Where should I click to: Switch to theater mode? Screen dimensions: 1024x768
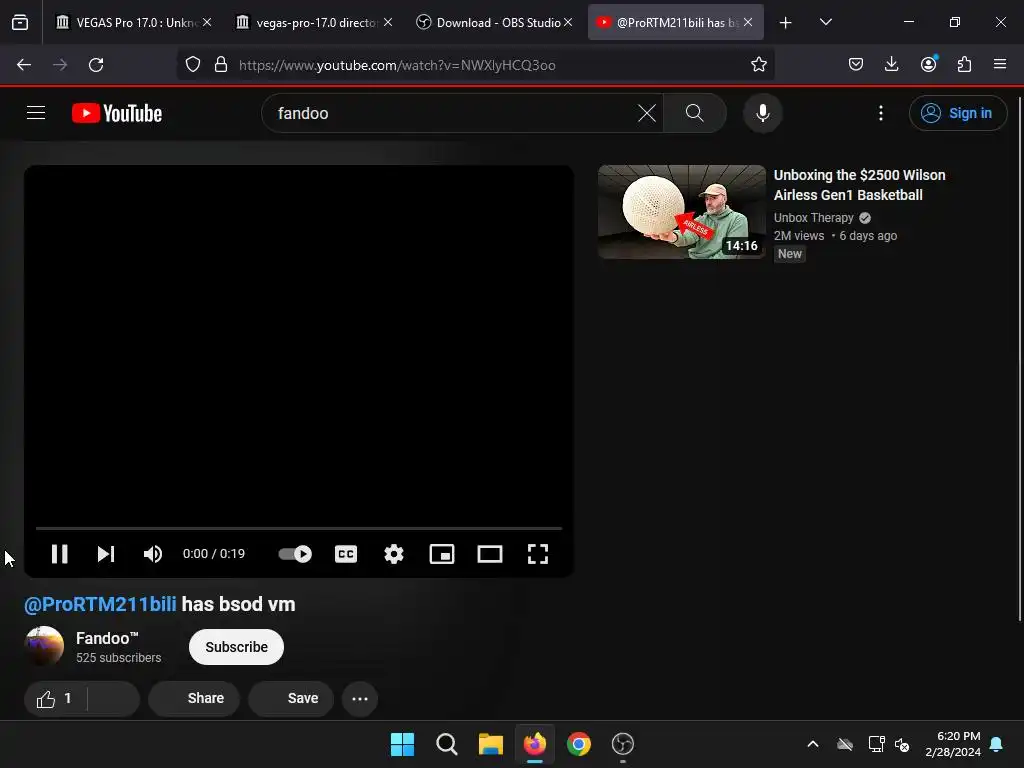click(x=490, y=554)
